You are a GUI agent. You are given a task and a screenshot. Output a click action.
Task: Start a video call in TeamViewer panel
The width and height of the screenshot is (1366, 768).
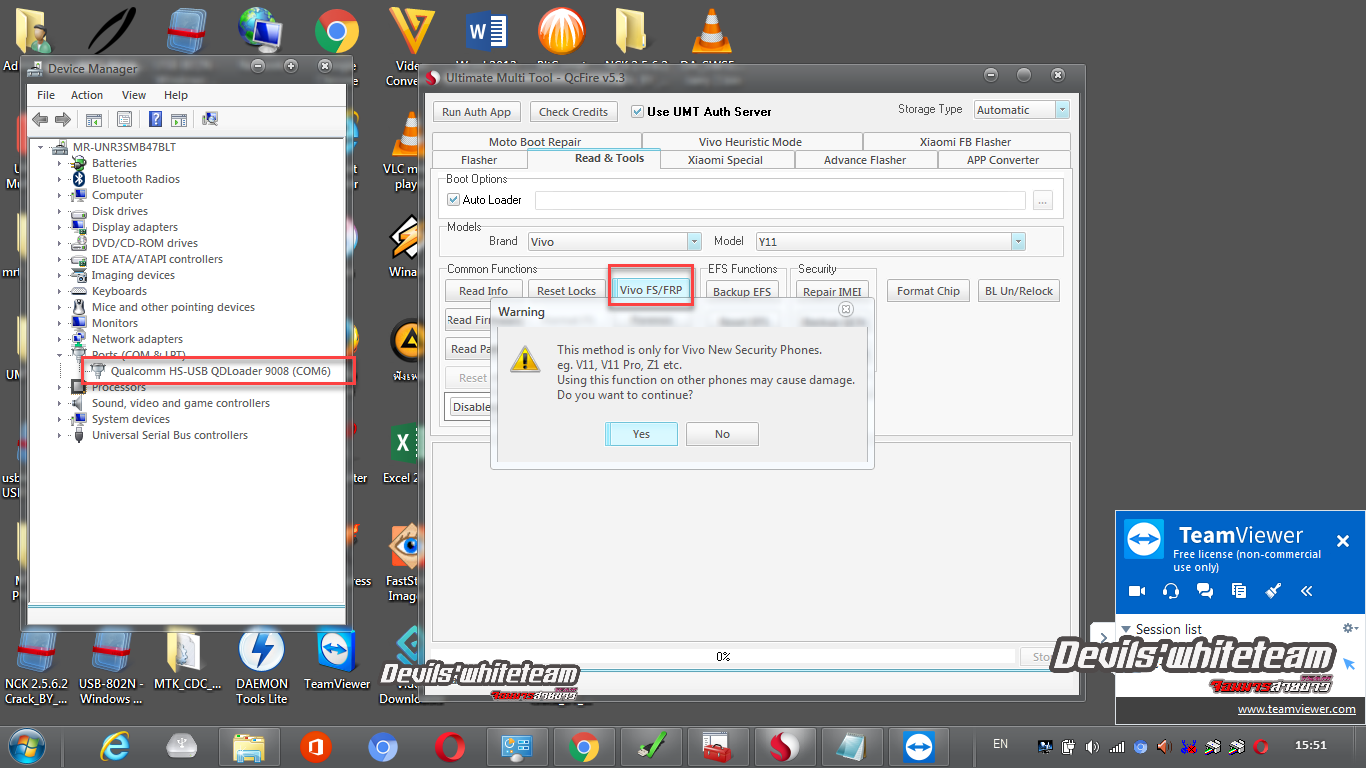click(1137, 591)
